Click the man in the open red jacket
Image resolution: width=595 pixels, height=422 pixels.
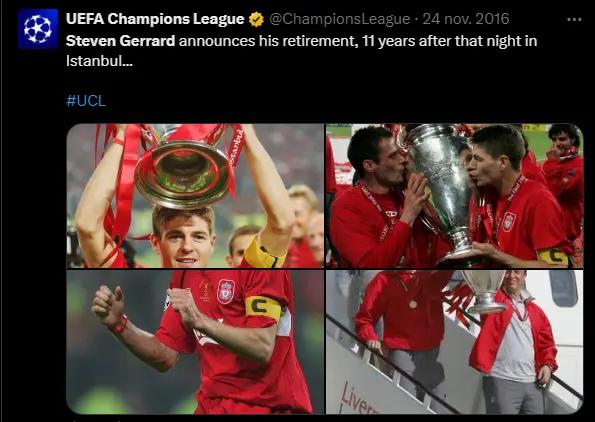[x=513, y=343]
